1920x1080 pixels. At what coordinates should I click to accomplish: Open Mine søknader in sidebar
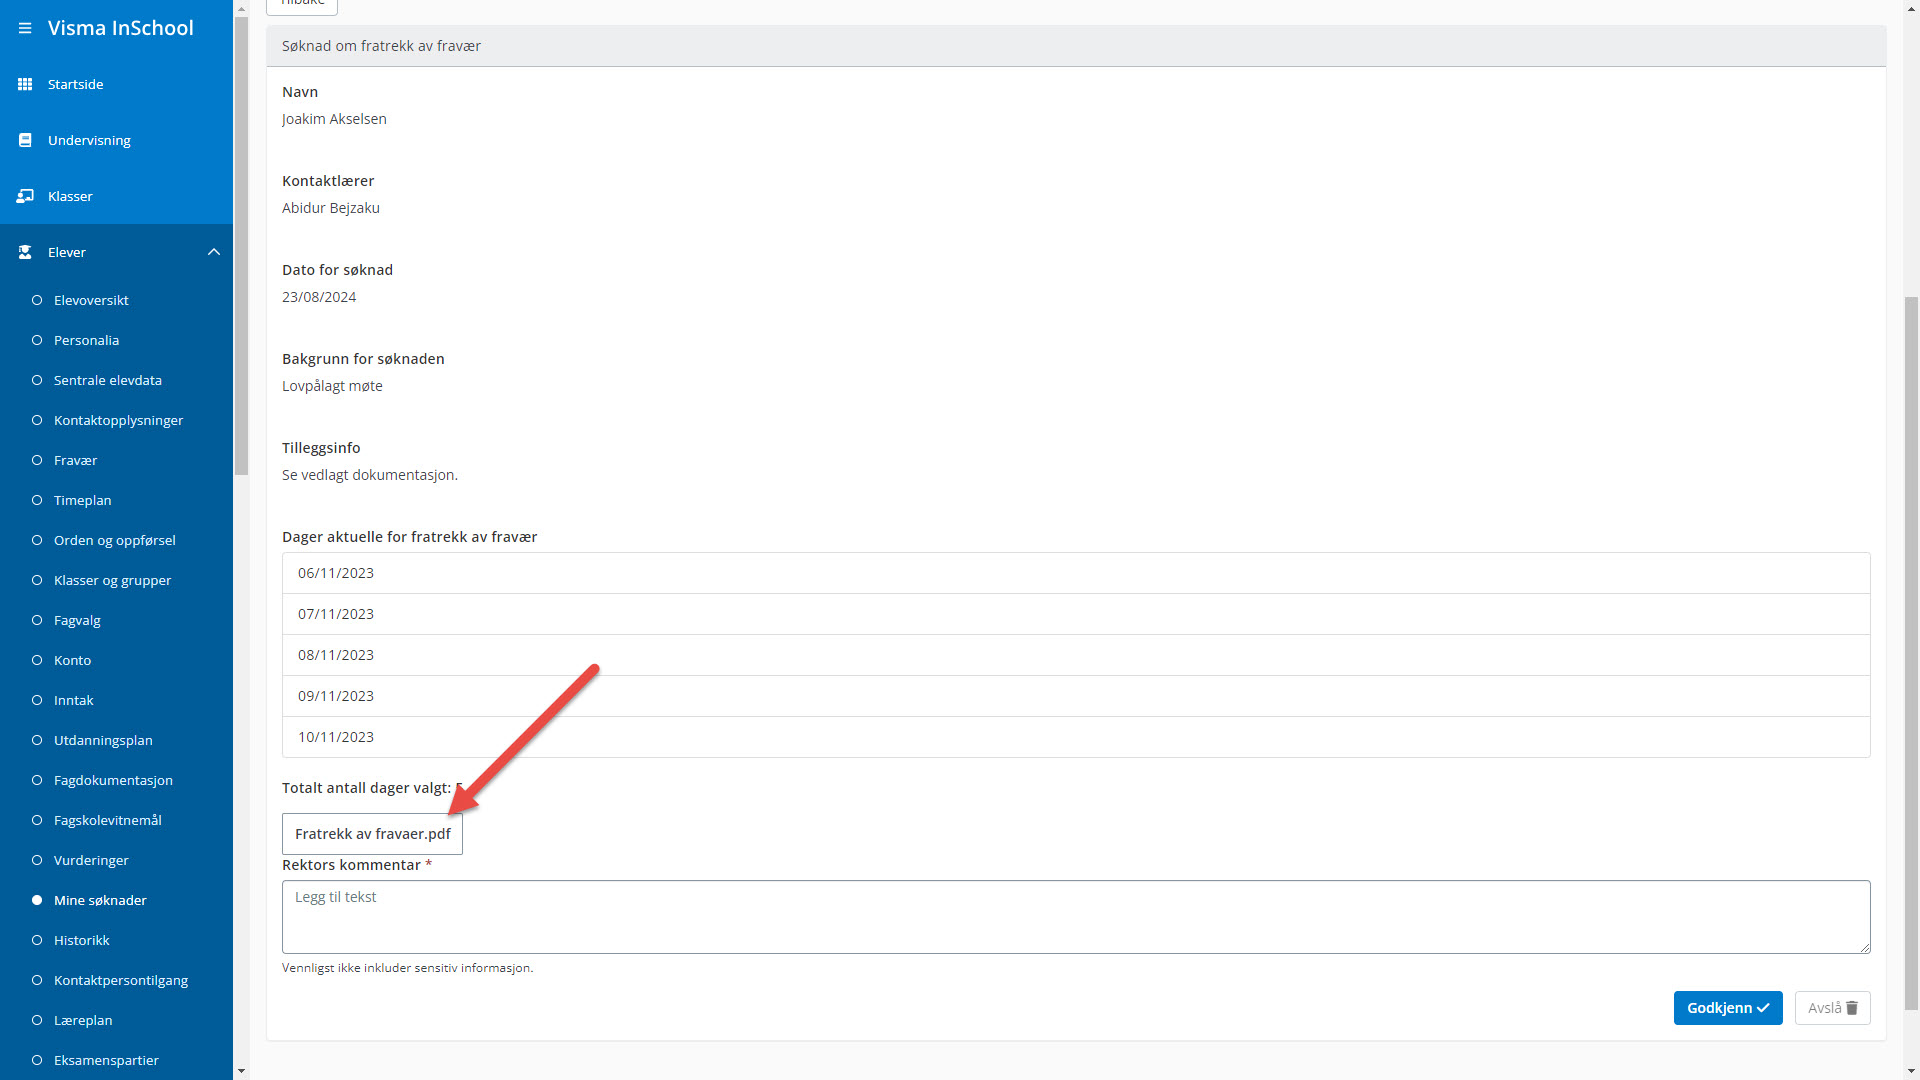[100, 900]
